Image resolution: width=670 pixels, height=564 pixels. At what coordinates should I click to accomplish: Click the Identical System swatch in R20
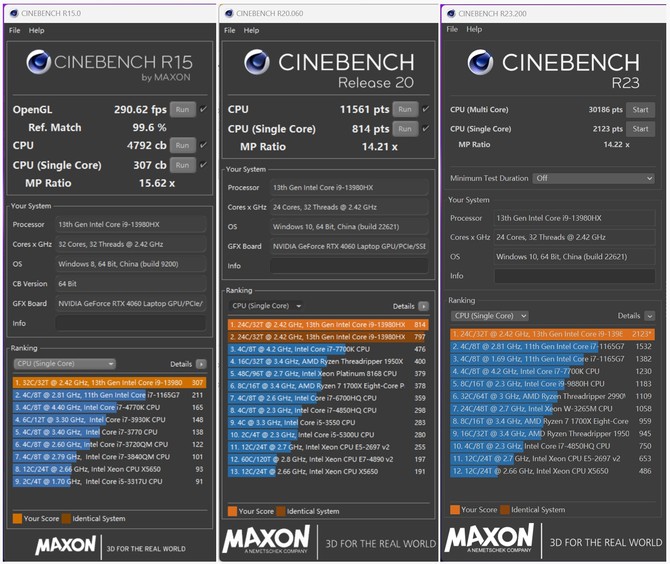[x=281, y=511]
